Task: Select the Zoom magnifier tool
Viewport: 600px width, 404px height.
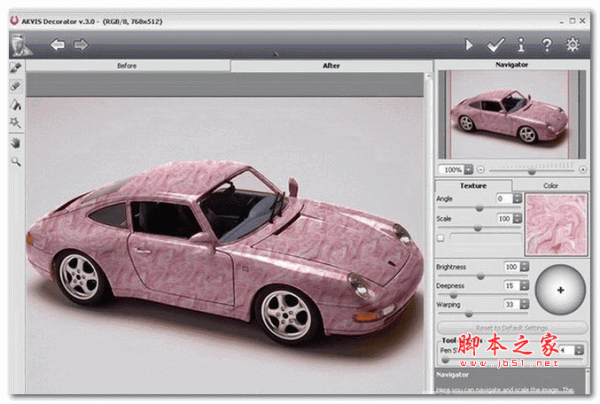Action: (x=16, y=159)
